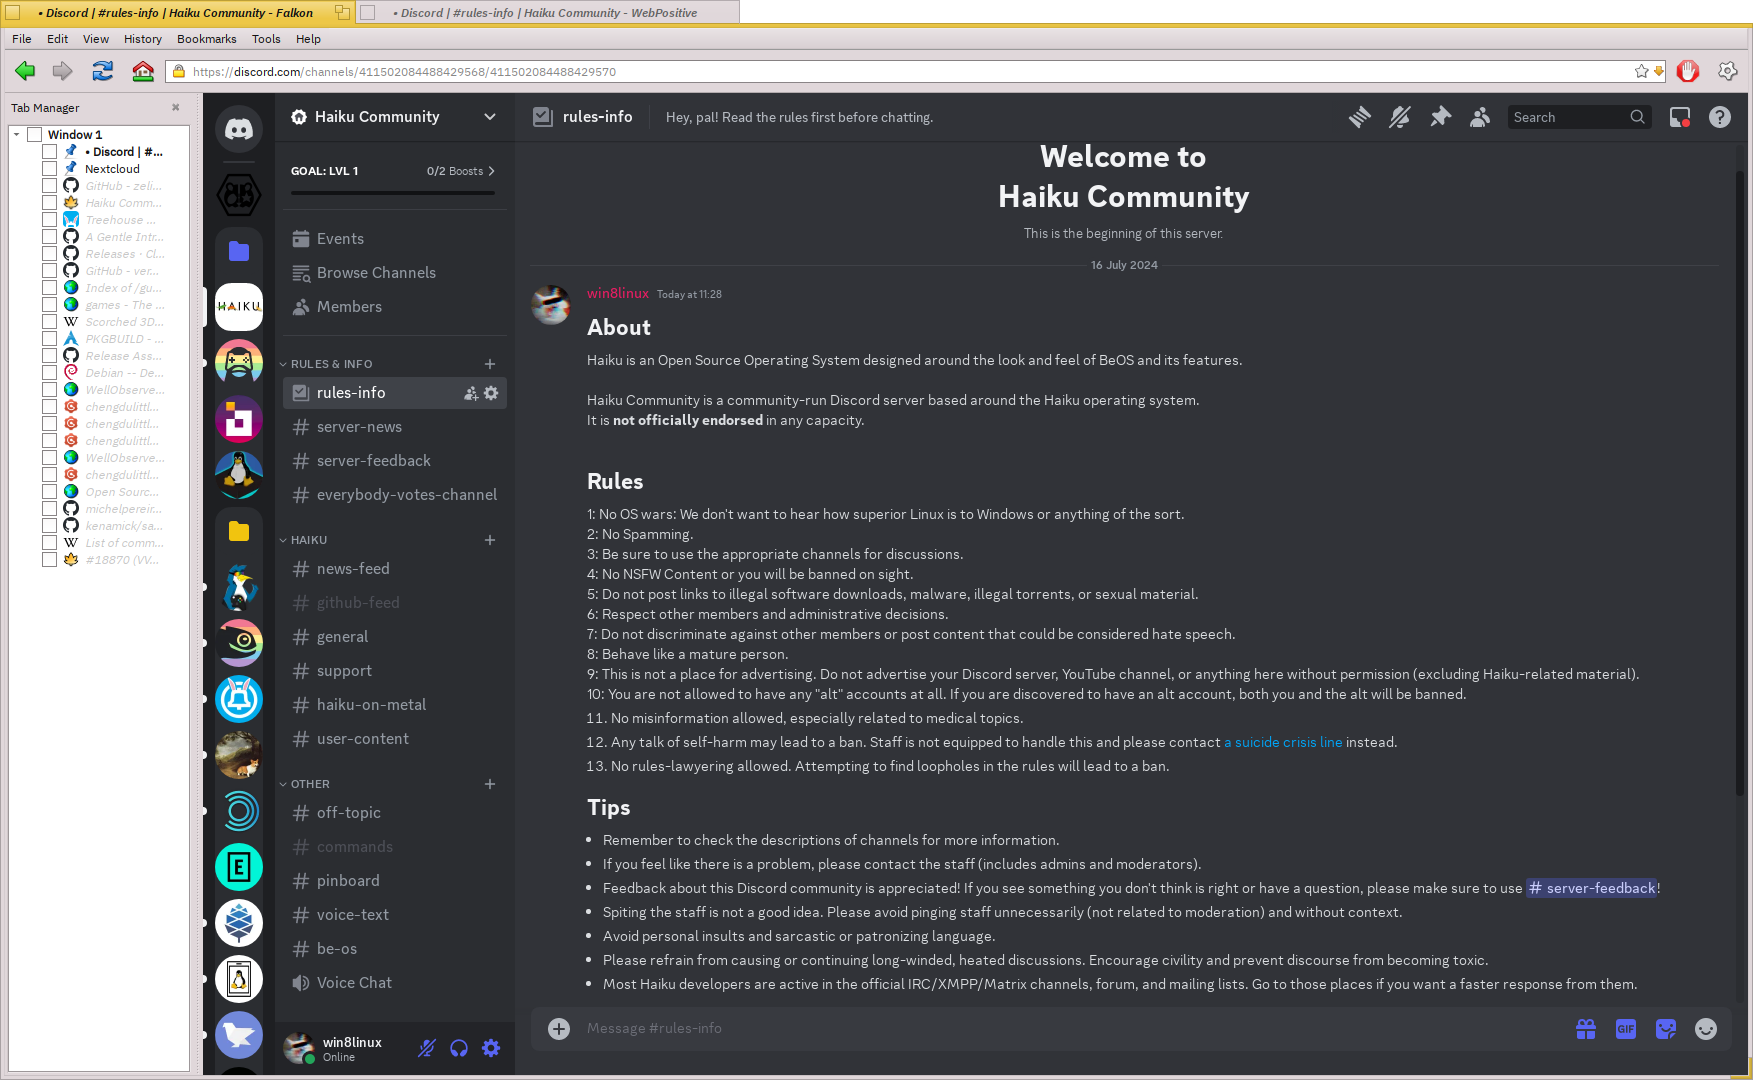
Task: Click the browser URL address bar
Action: tap(900, 72)
